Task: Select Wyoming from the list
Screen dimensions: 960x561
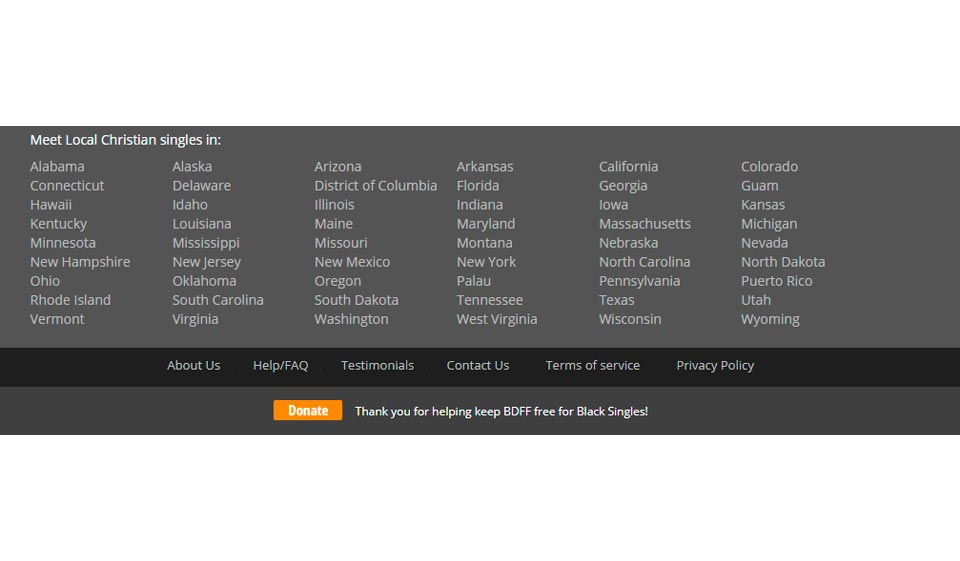Action: 770,319
